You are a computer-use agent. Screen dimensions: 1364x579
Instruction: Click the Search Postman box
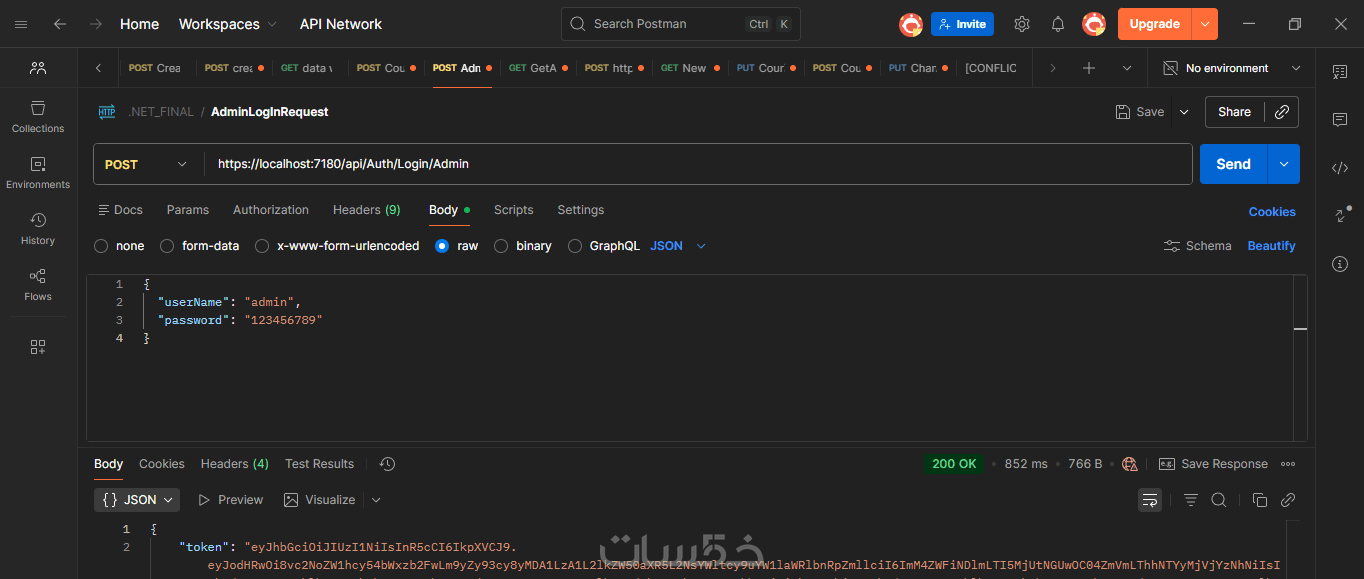tap(681, 24)
